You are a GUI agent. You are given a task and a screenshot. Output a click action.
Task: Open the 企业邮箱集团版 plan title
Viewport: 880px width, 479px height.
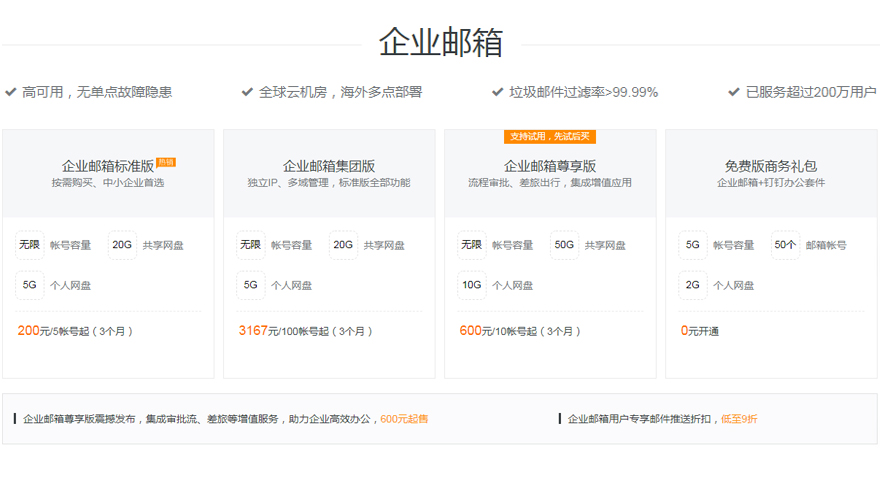point(329,166)
